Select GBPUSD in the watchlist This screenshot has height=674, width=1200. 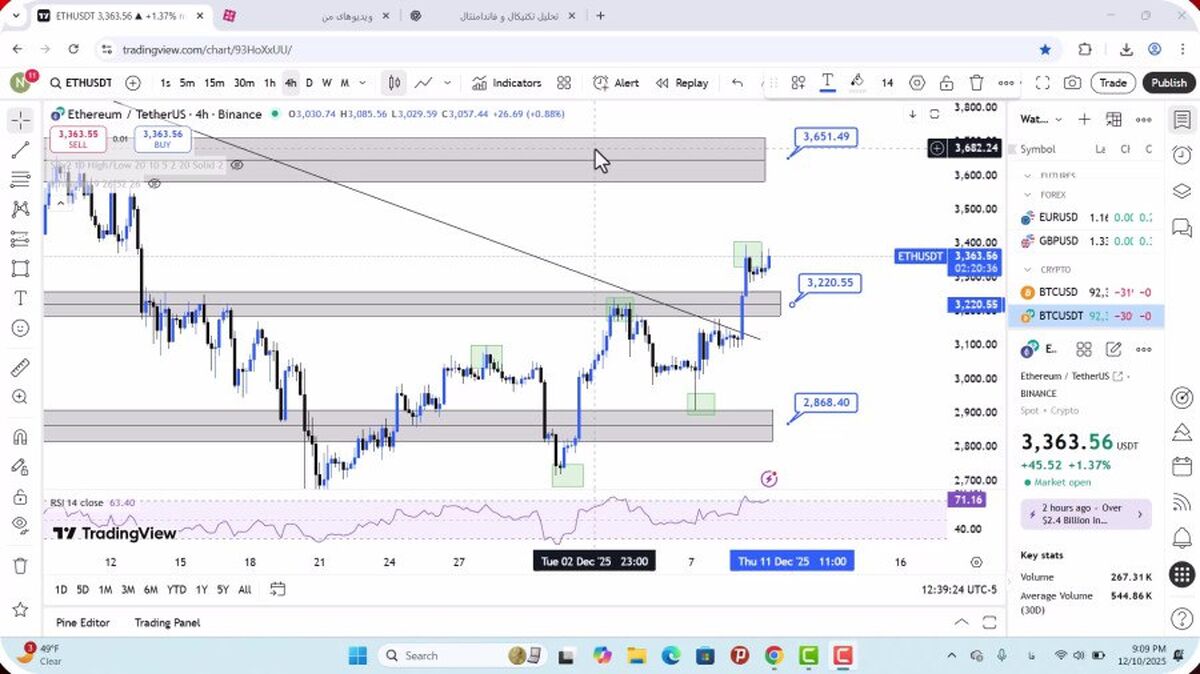(x=1086, y=241)
